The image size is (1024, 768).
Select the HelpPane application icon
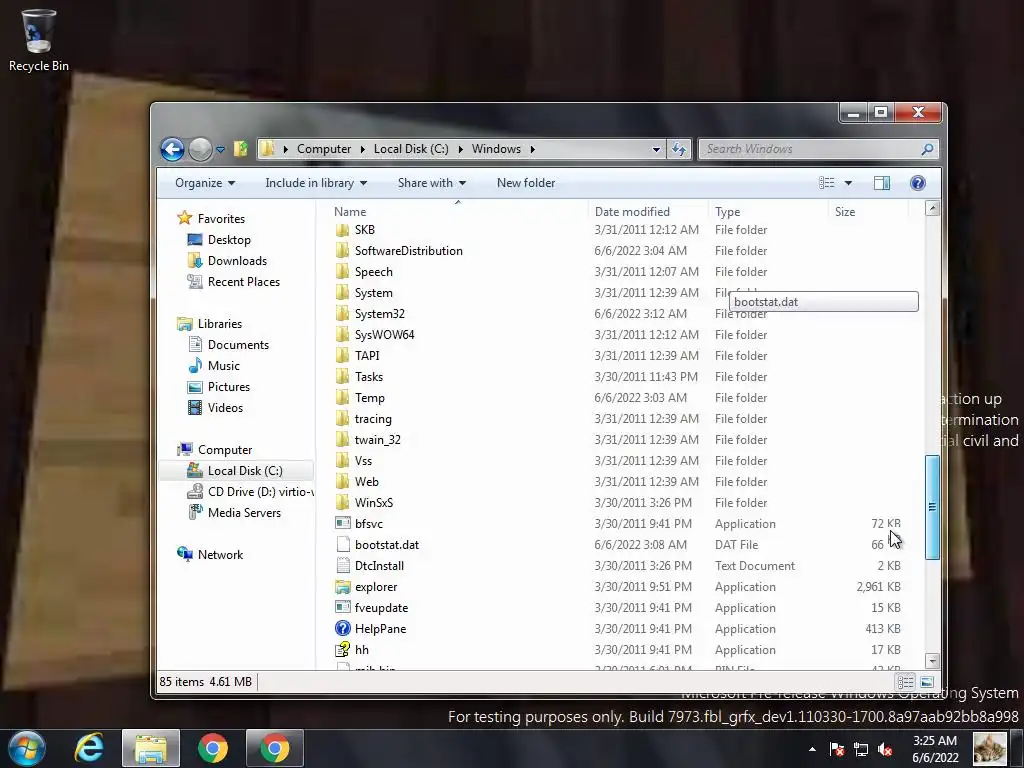[342, 628]
